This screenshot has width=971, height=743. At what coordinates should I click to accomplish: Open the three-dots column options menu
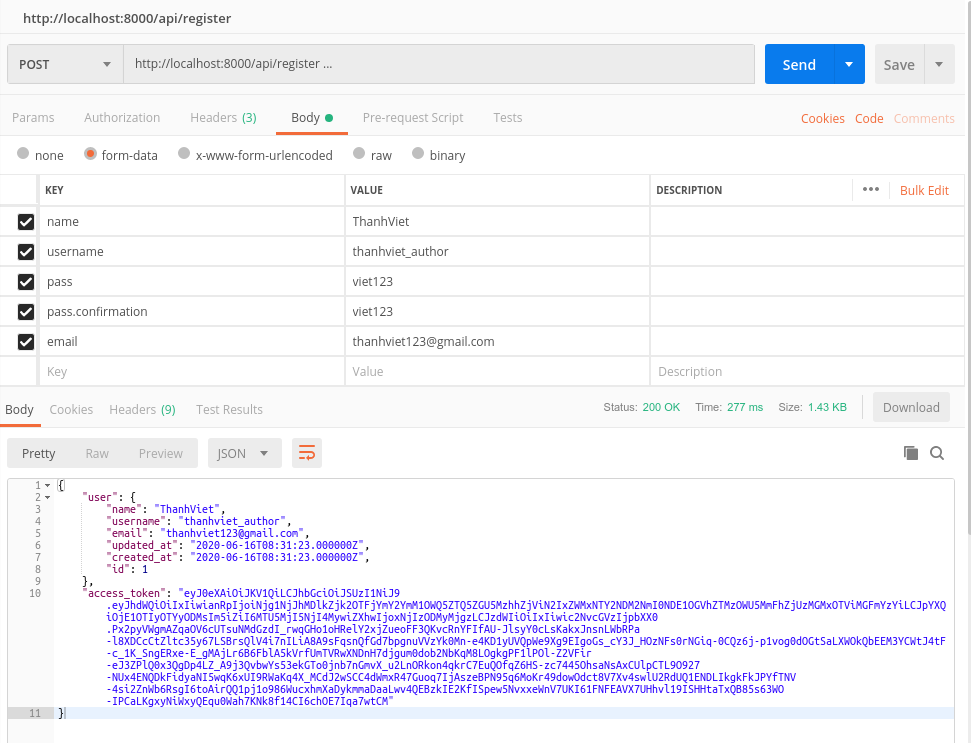(870, 190)
